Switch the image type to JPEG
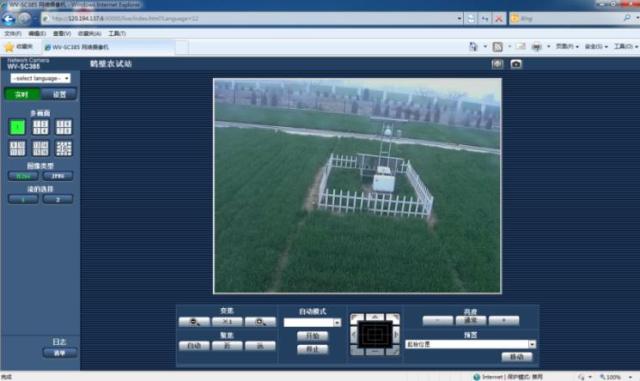Image resolution: width=640 pixels, height=381 pixels. pos(58,176)
